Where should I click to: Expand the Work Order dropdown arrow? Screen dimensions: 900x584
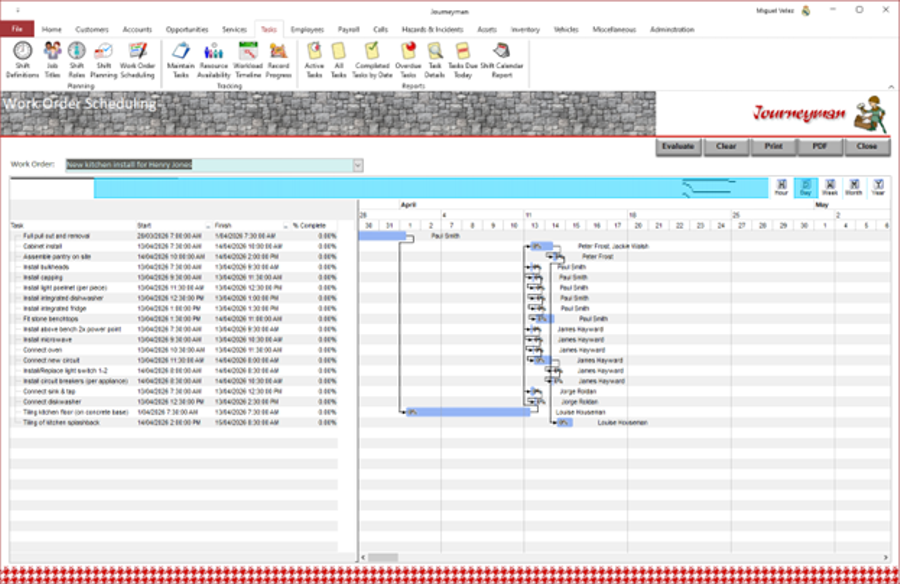358,165
